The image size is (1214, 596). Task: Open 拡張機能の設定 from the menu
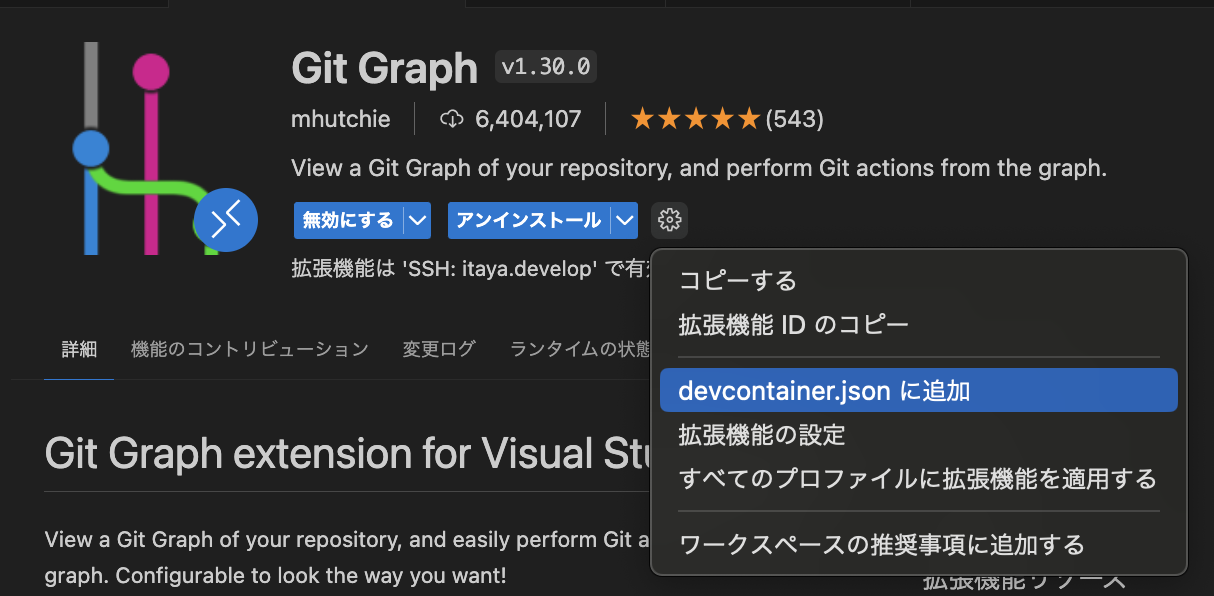click(x=762, y=435)
